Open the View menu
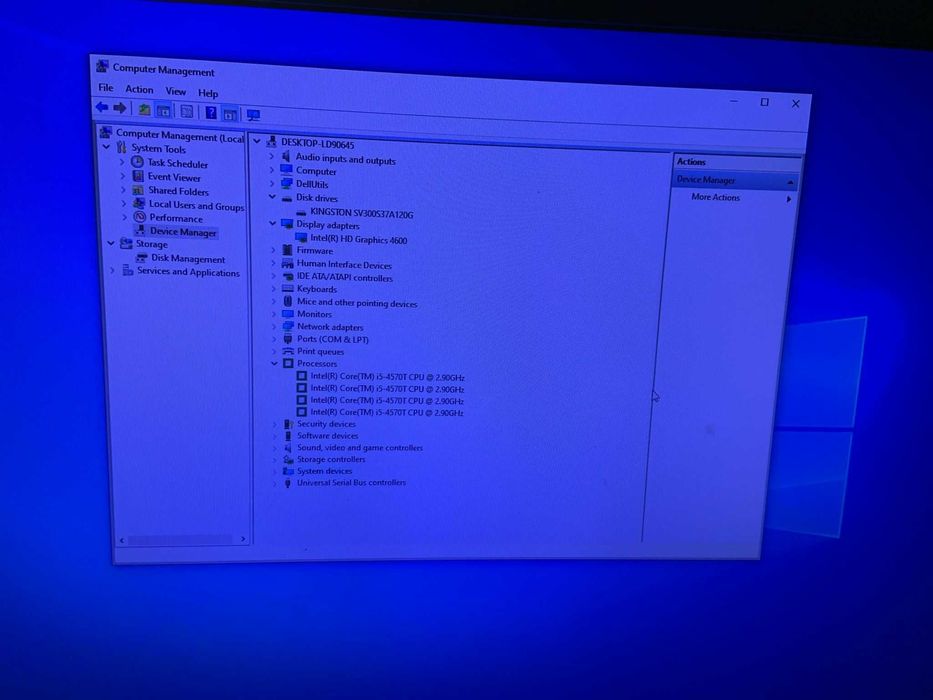Screen dimensions: 933x700 tap(176, 91)
